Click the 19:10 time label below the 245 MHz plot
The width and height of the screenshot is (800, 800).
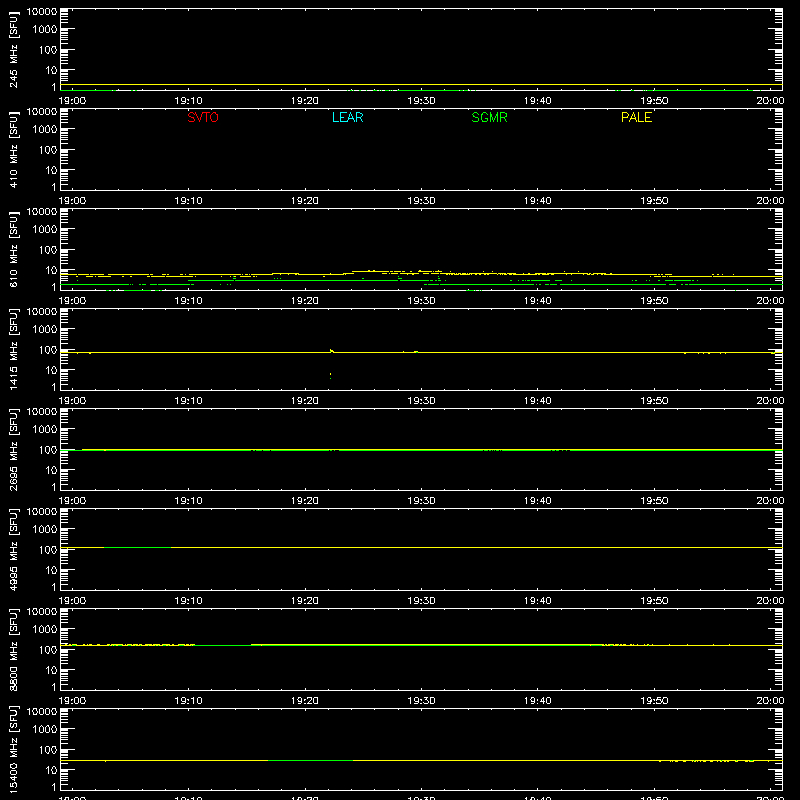coord(188,101)
